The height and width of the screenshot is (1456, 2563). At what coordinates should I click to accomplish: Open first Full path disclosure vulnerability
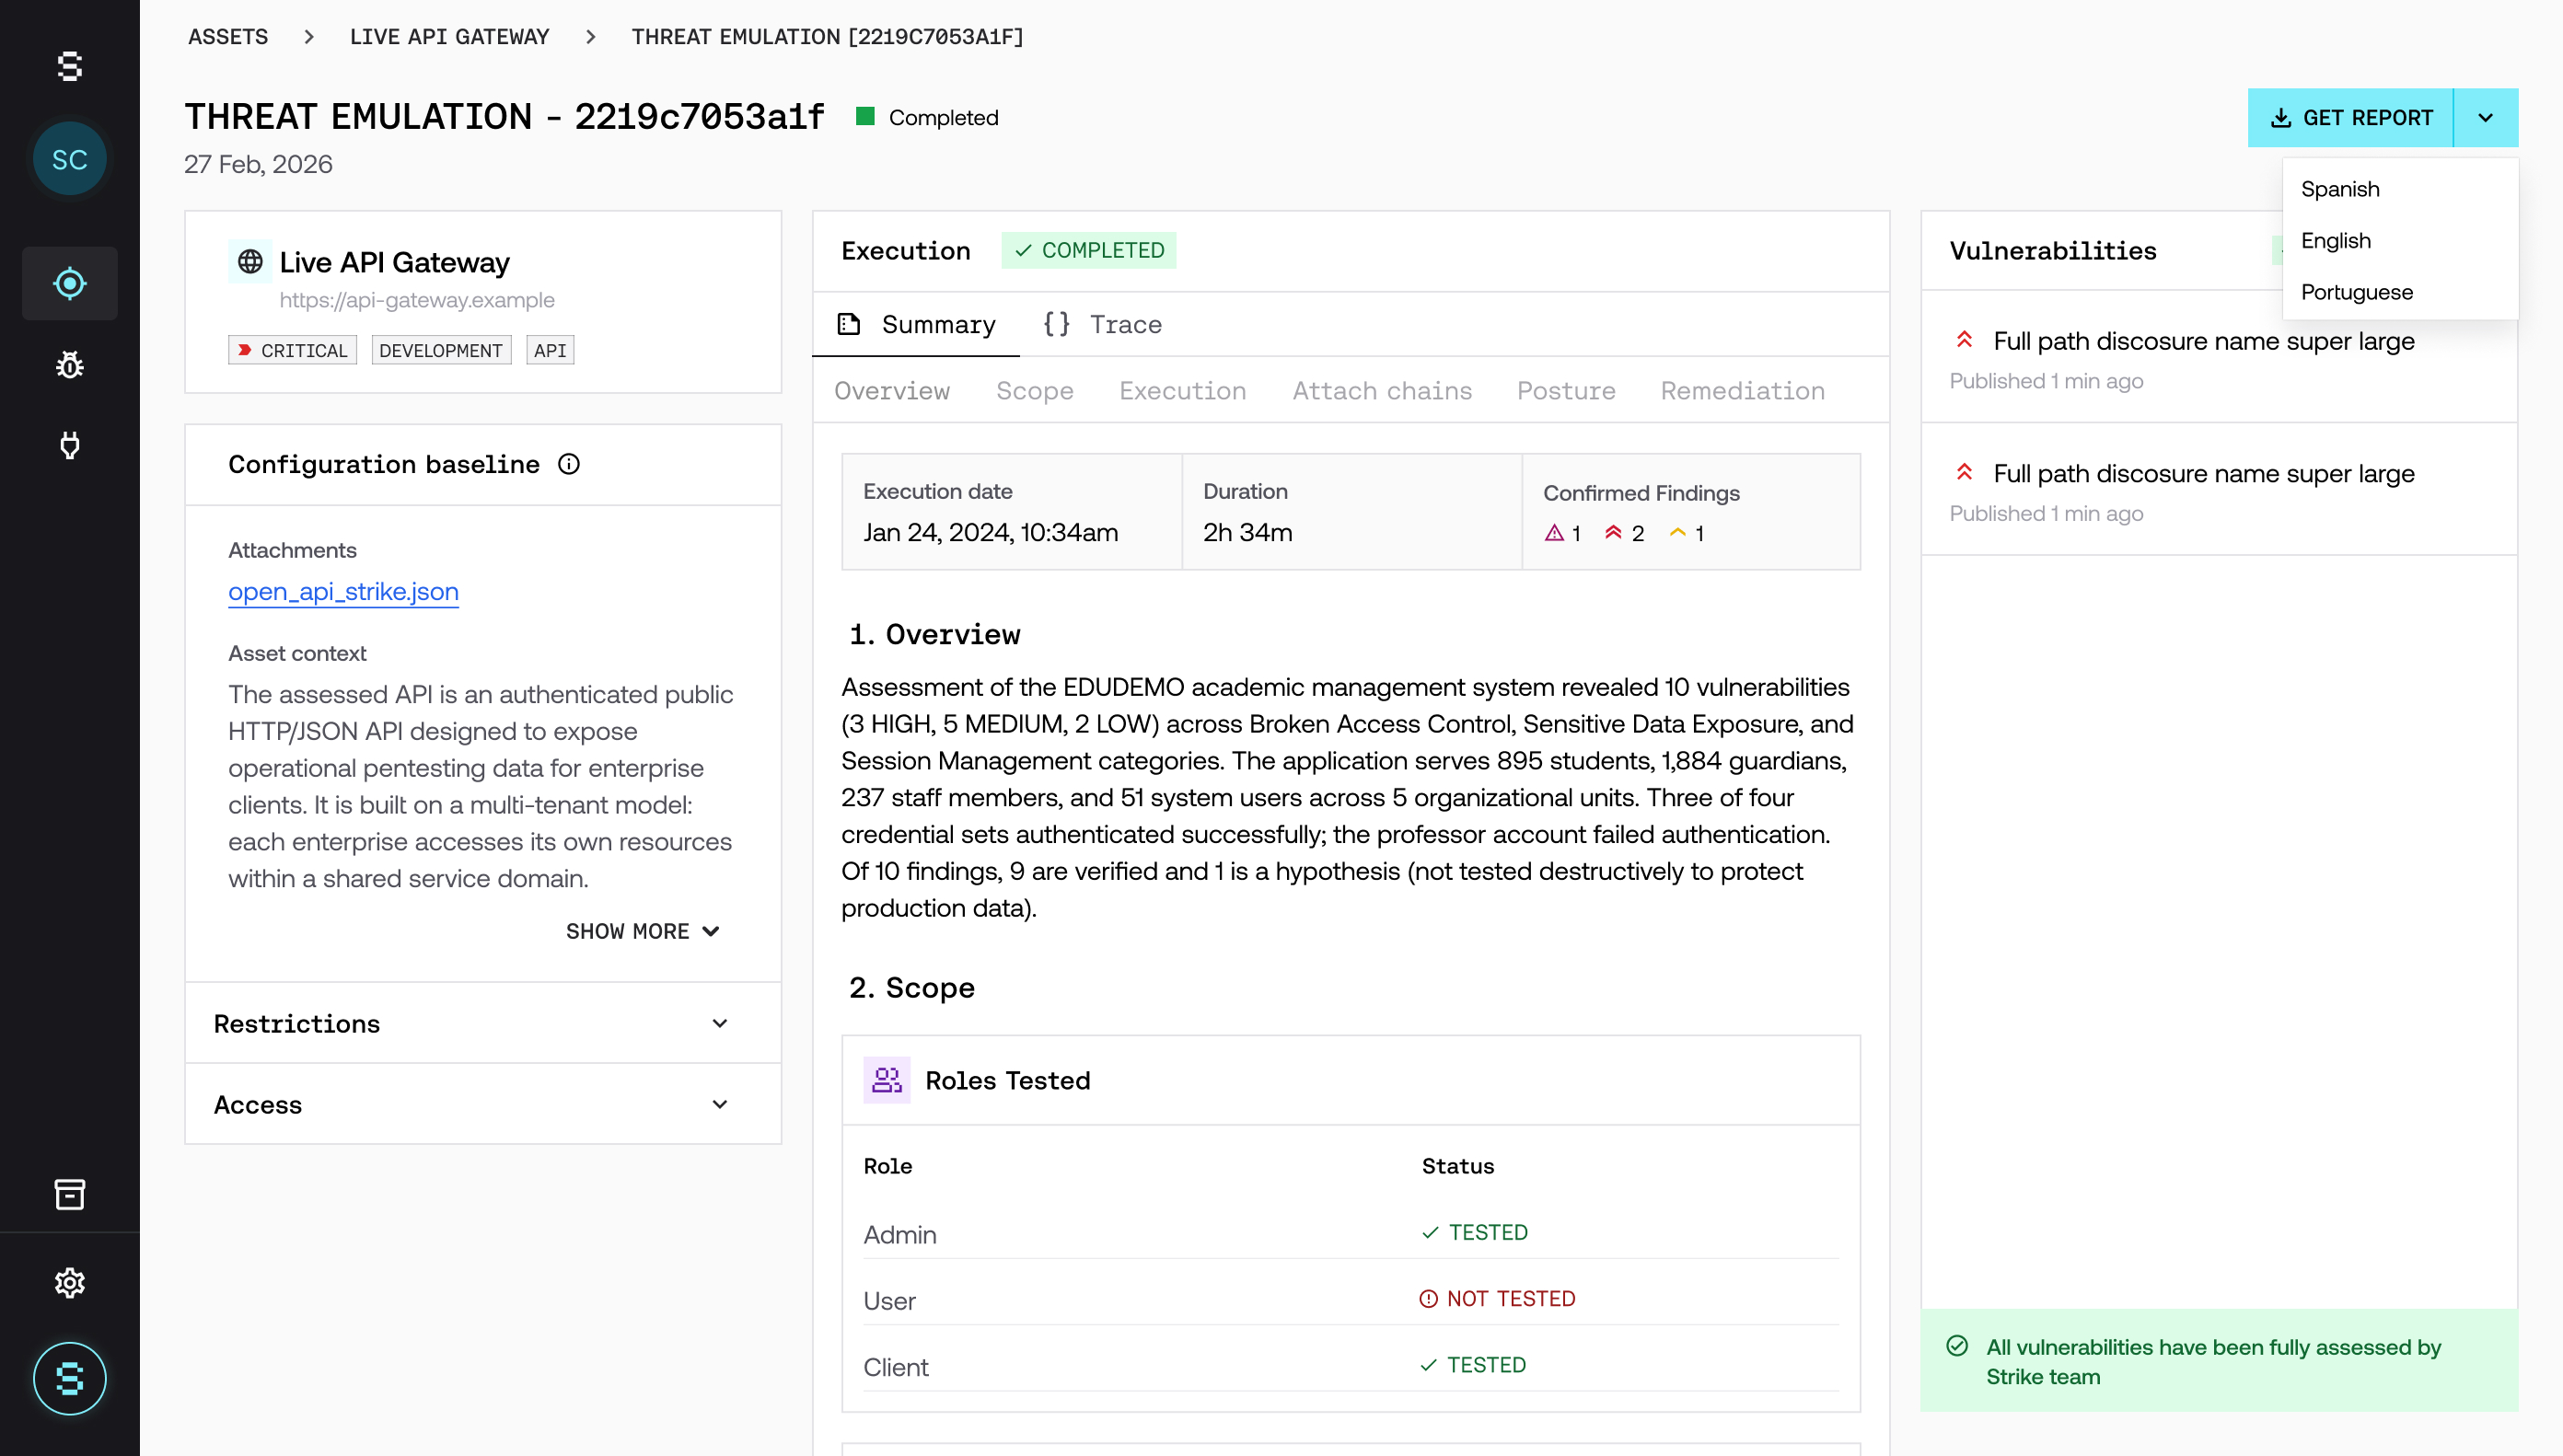click(2203, 342)
